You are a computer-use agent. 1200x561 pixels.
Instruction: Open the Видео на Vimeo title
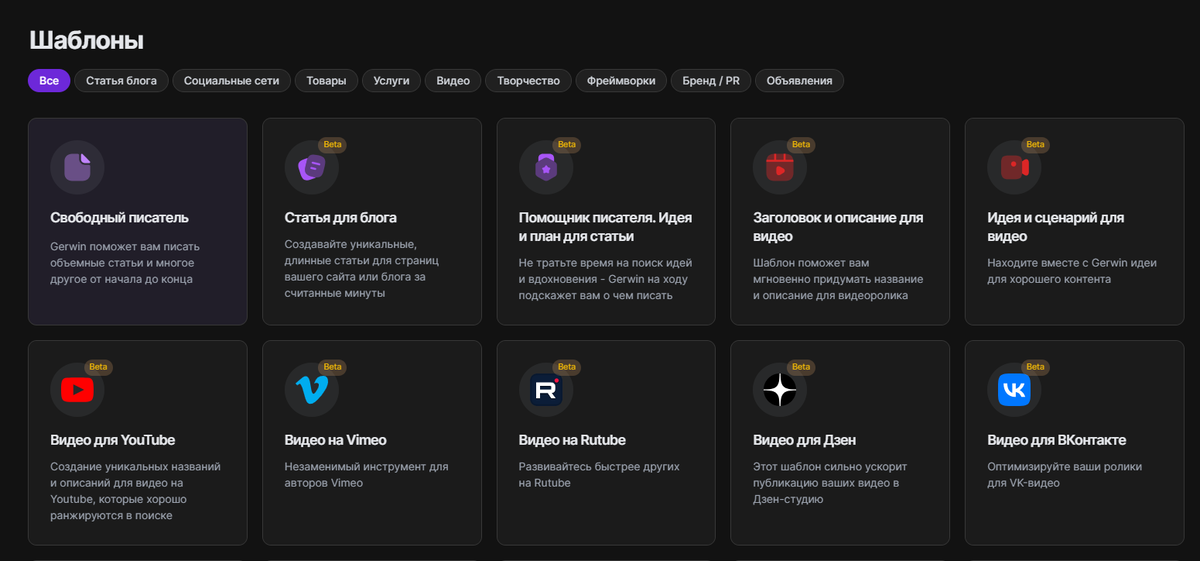tap(335, 440)
